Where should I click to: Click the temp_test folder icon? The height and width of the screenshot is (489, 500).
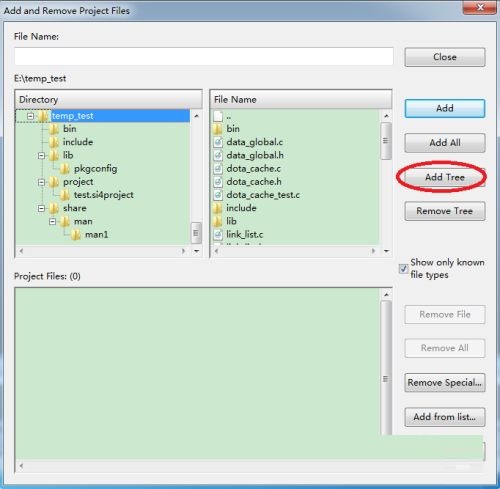tap(43, 116)
